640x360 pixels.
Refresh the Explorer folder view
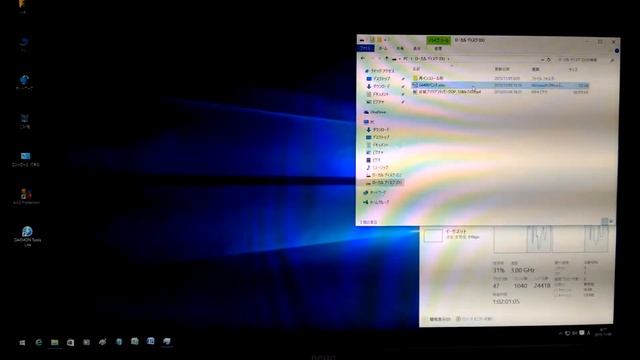(549, 60)
